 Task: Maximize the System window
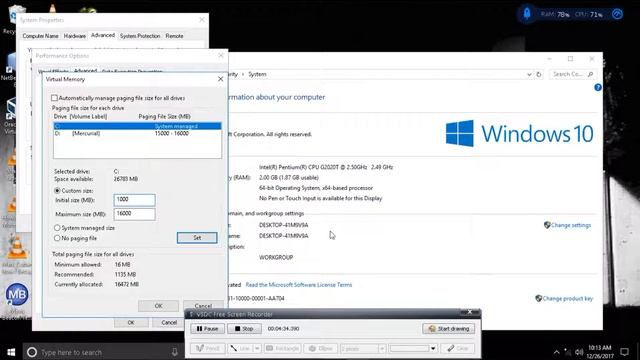click(571, 59)
